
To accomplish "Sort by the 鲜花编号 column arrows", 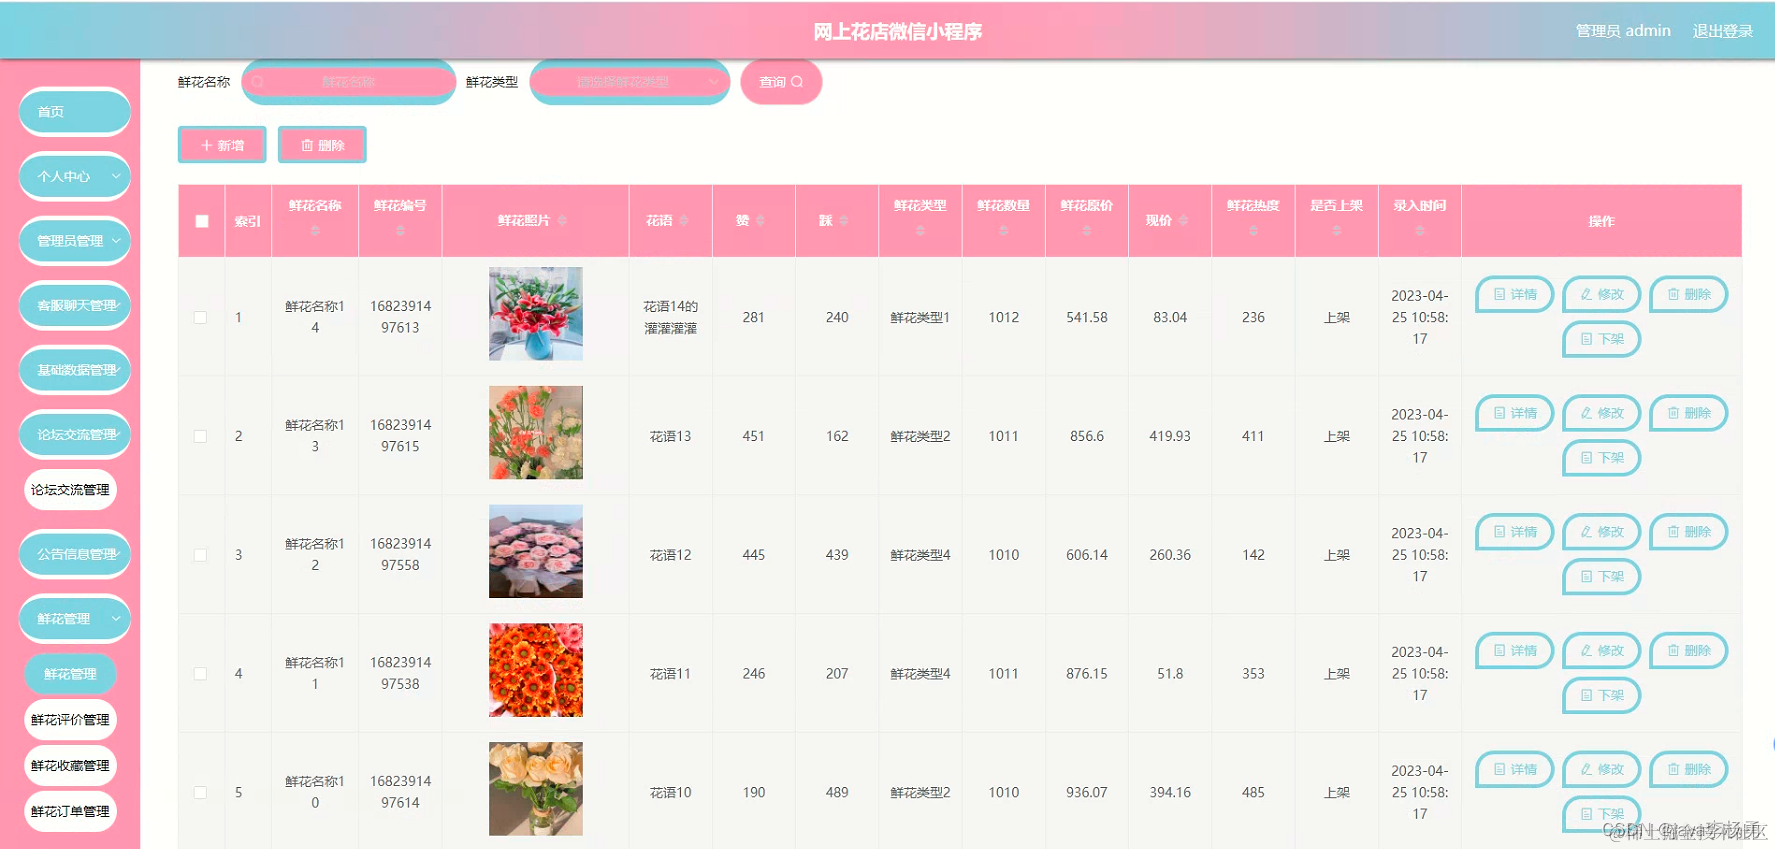I will pos(400,230).
